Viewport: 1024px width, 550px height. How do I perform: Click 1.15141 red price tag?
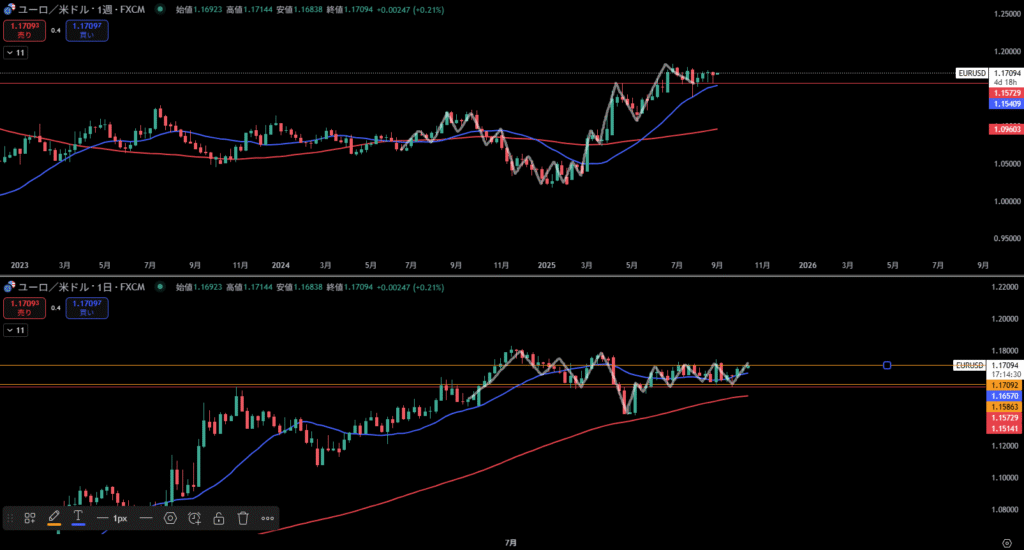pyautogui.click(x=1004, y=429)
